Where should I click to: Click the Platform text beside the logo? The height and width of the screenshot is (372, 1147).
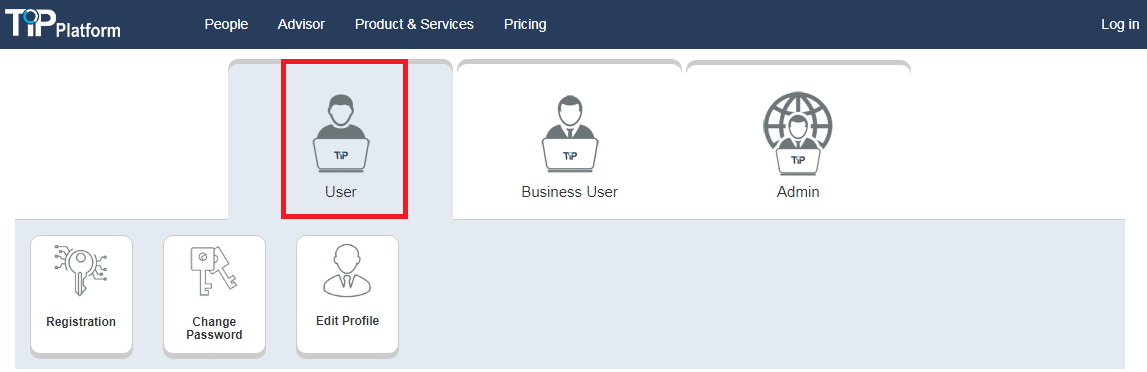tap(89, 31)
